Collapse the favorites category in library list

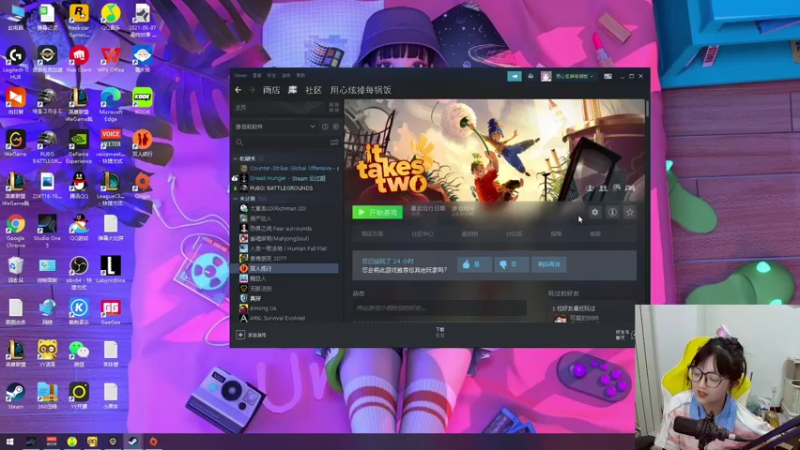coord(236,159)
